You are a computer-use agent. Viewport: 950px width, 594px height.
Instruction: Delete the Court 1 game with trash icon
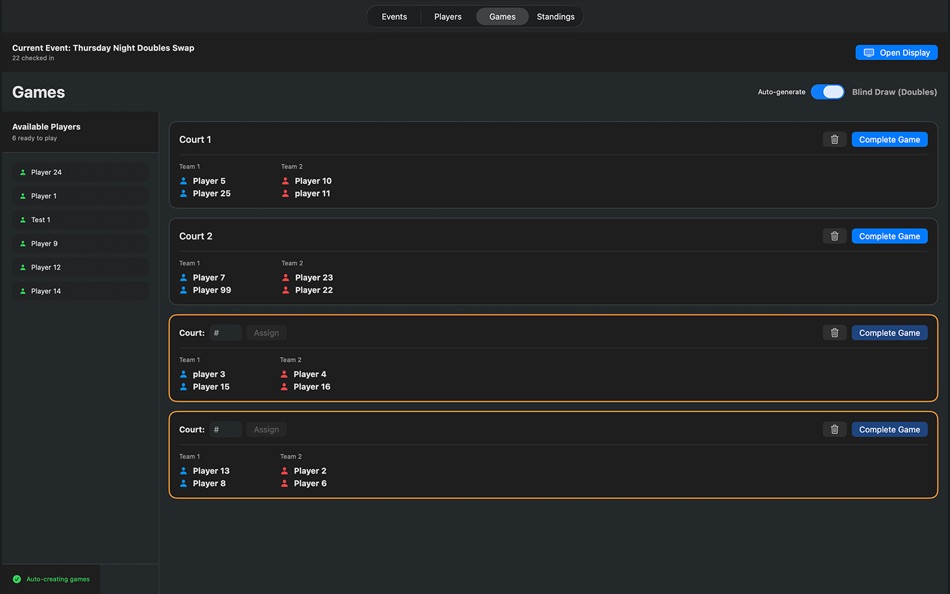point(834,139)
